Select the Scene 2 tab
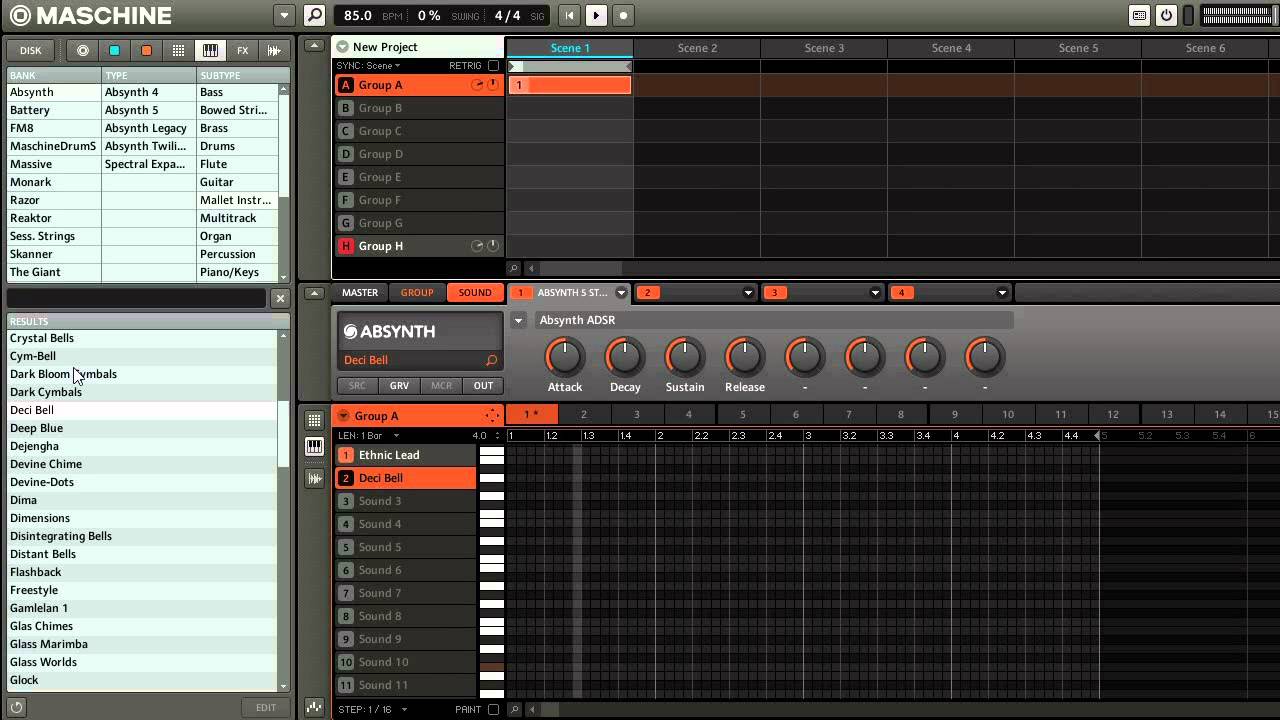Screen dimensions: 1280x720 coord(697,48)
